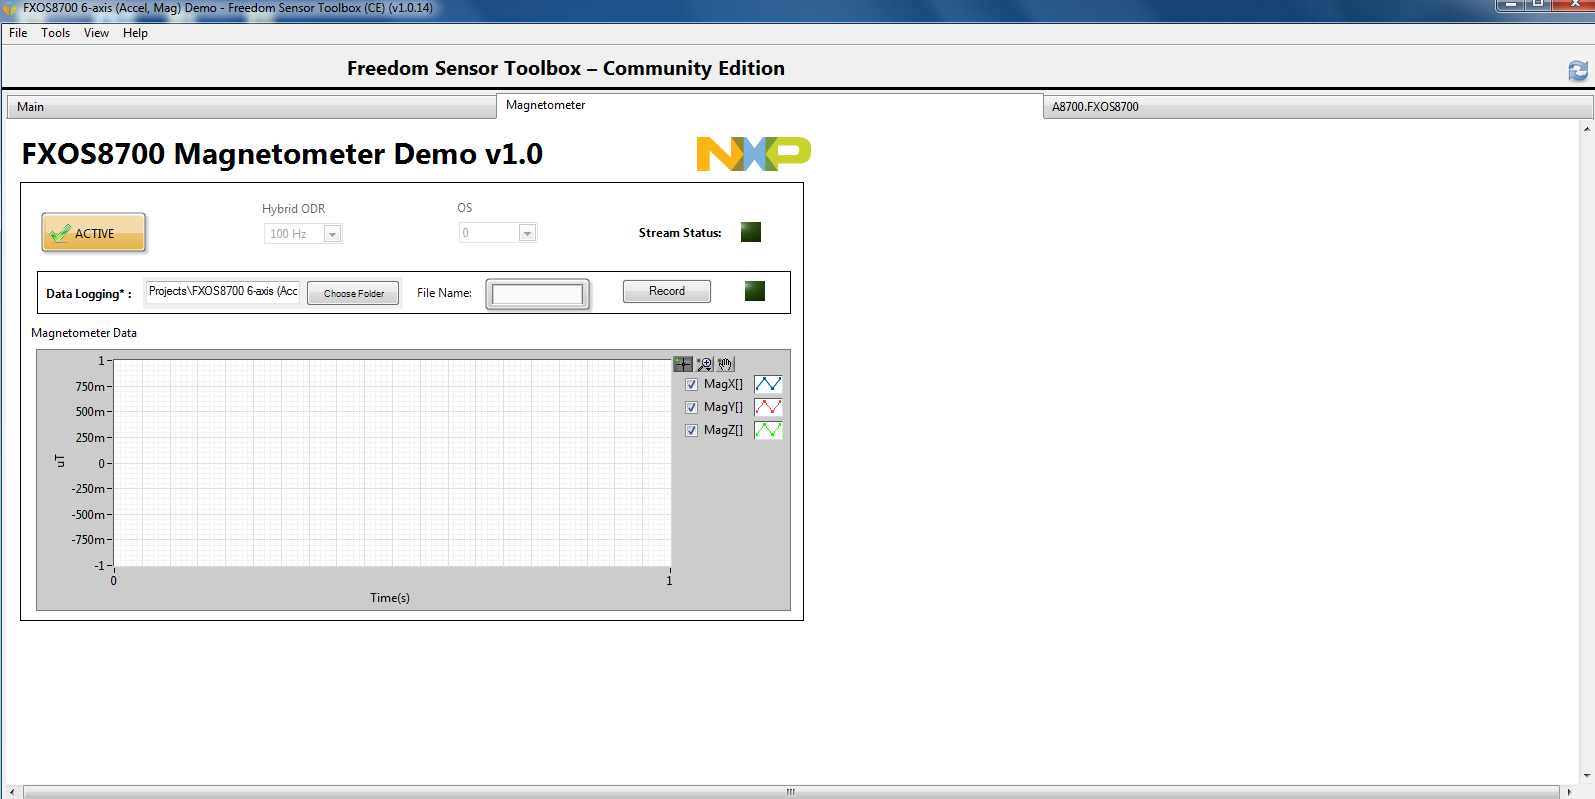
Task: Click the Record status indicator LED
Action: tap(755, 291)
